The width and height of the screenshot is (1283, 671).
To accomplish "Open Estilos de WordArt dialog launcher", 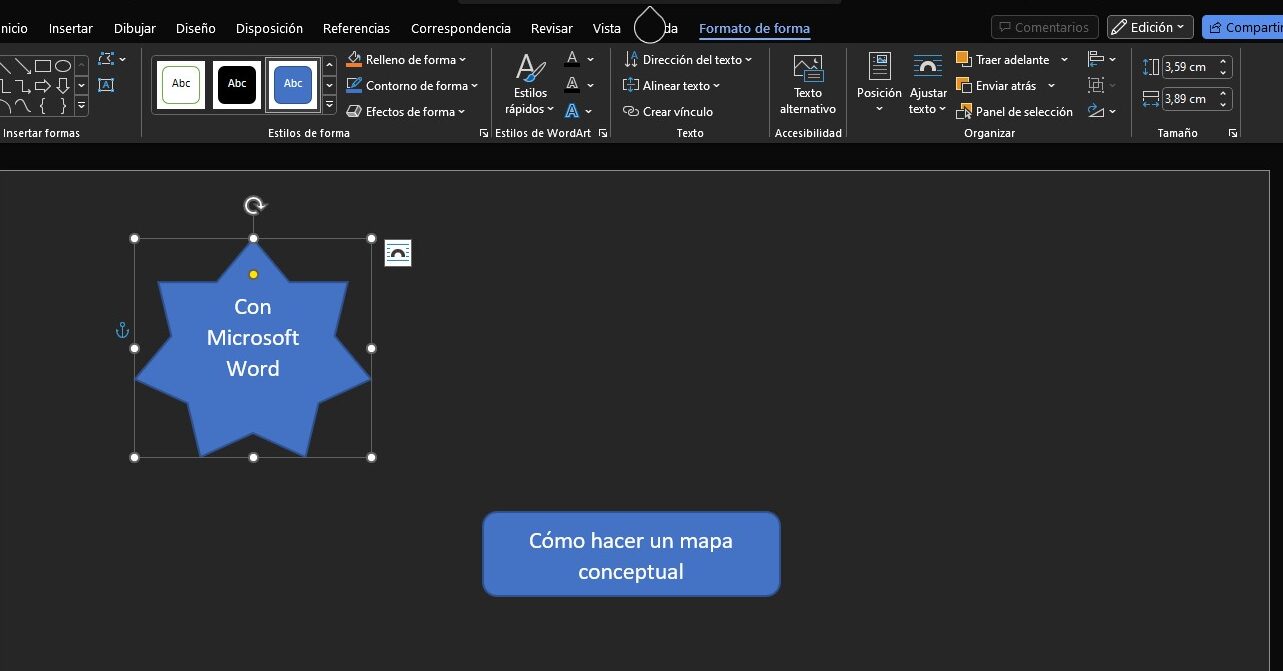I will (x=603, y=133).
